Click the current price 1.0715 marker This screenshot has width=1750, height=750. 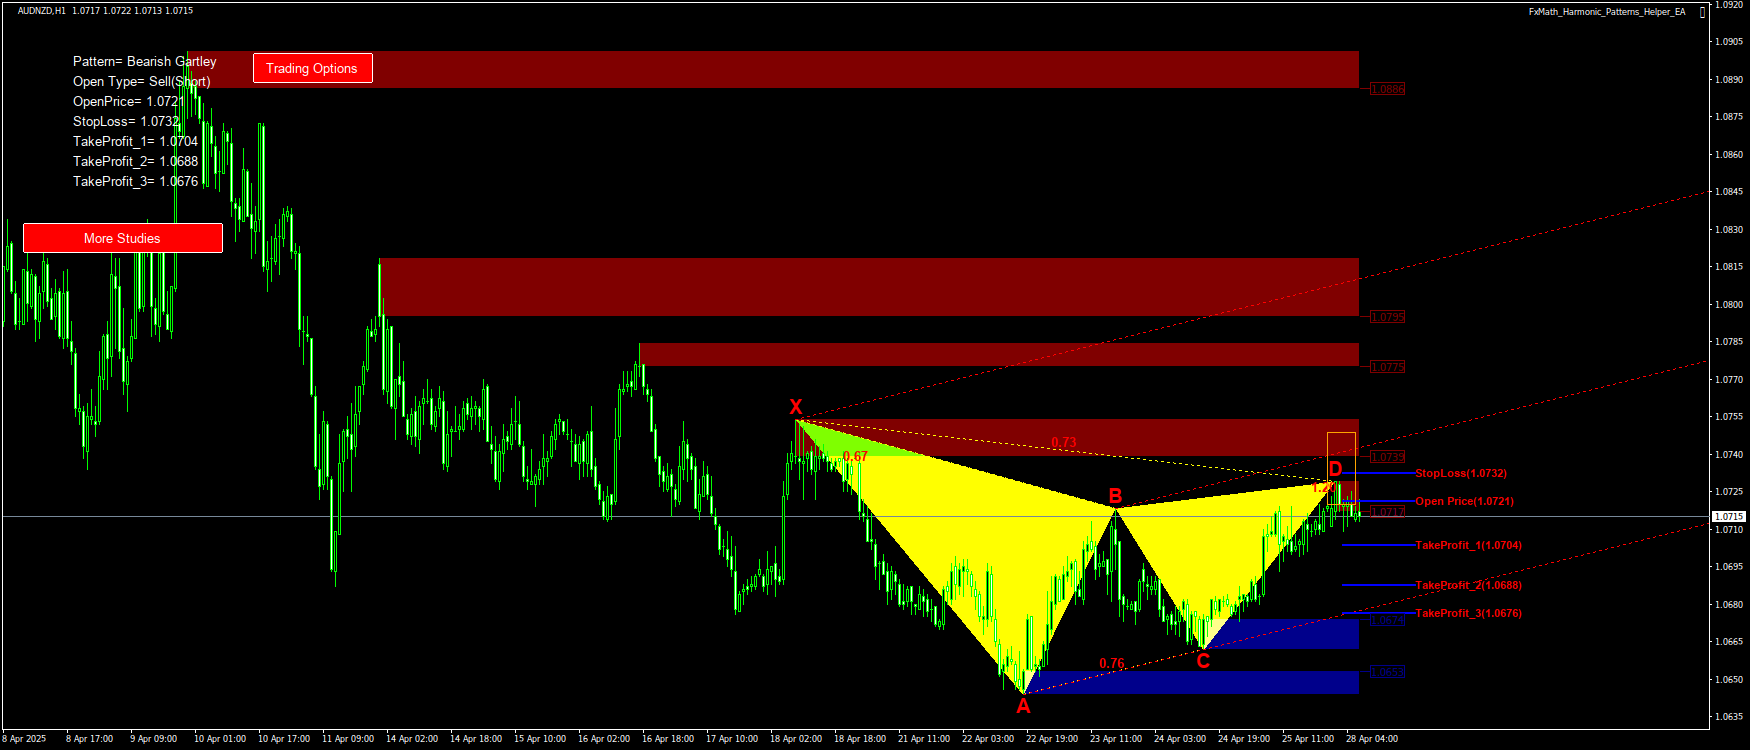[x=1729, y=517]
